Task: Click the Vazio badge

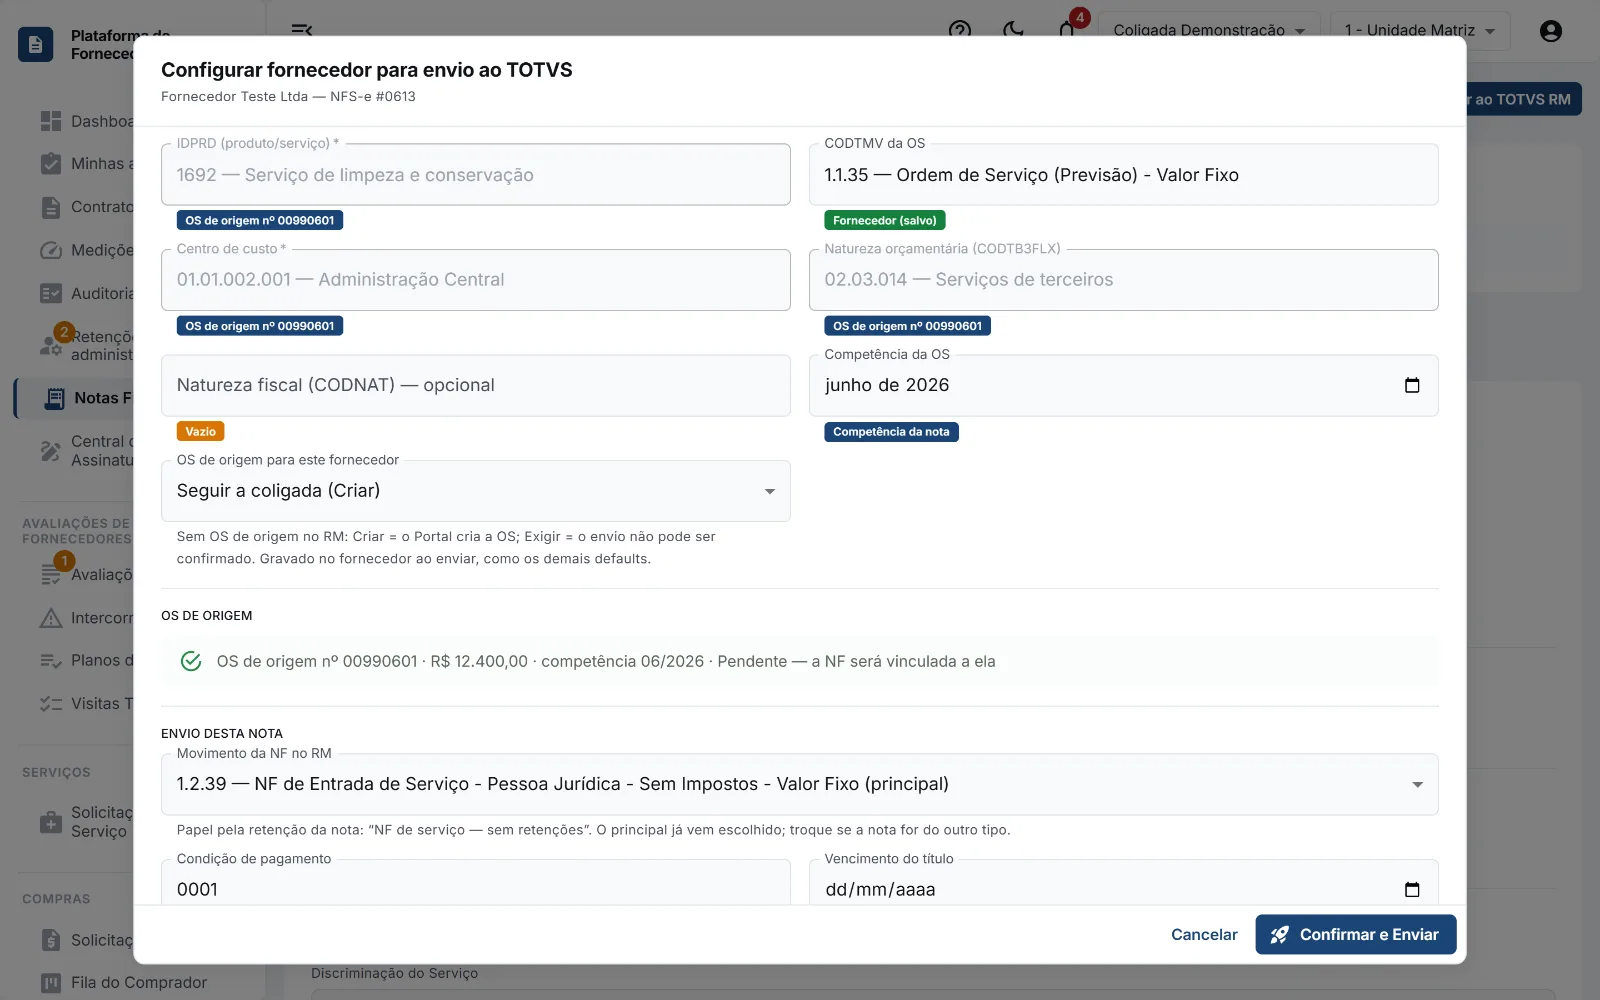Action: (x=200, y=432)
